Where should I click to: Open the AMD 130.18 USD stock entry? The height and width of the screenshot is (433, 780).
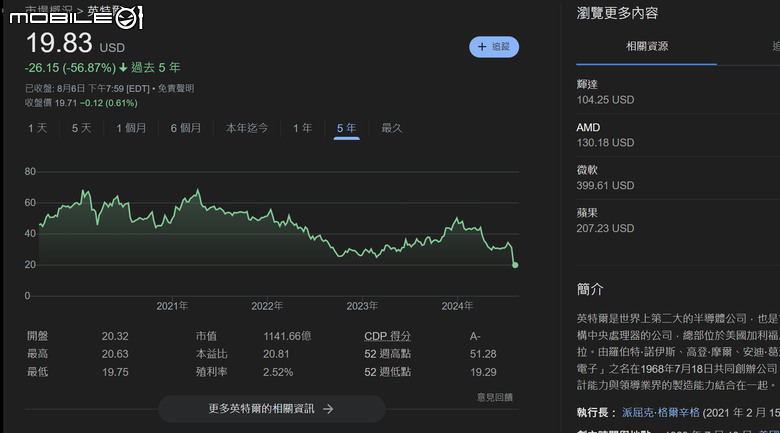click(678, 135)
